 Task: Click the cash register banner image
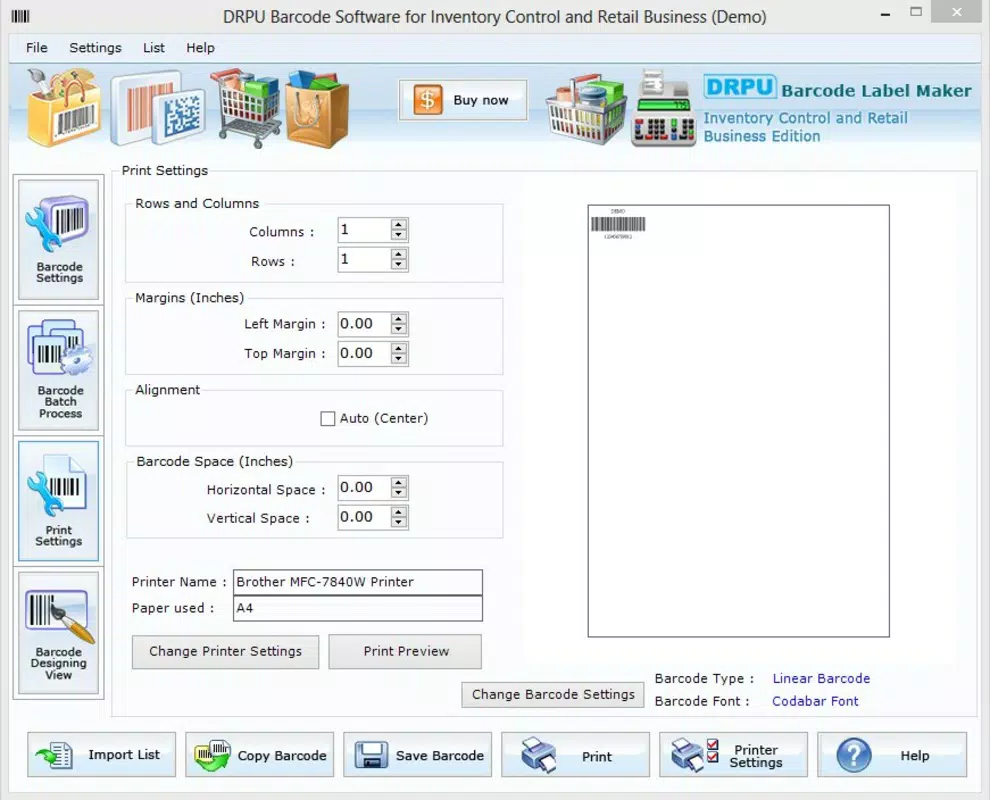664,109
